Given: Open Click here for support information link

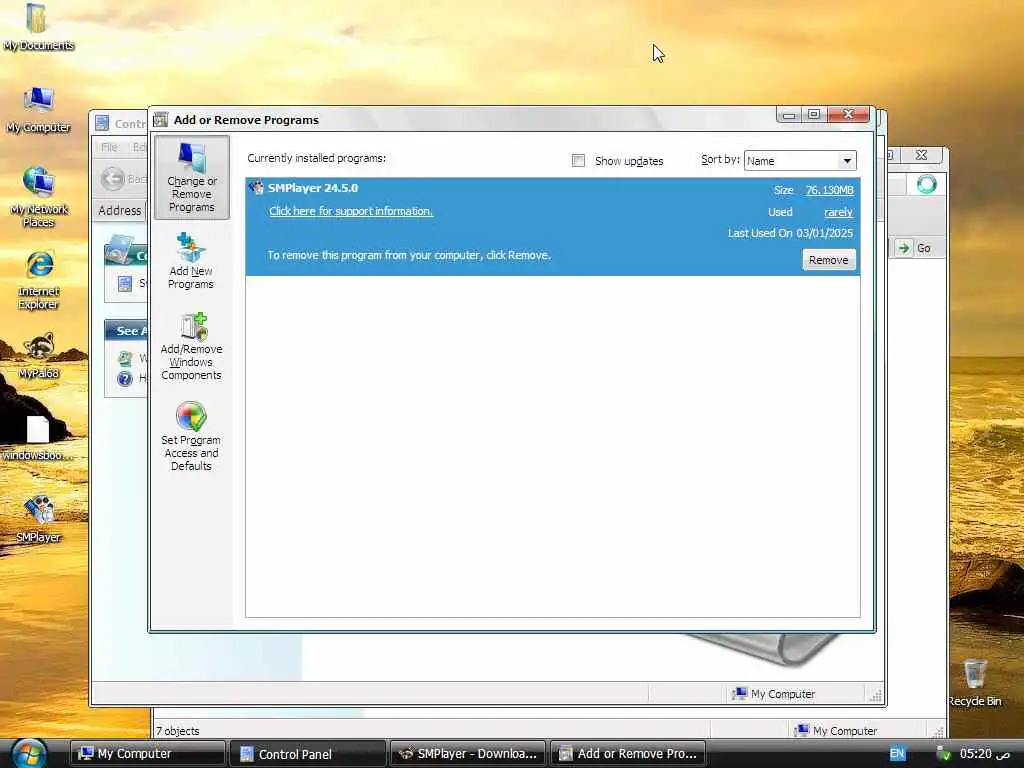Looking at the screenshot, I should click(x=351, y=211).
